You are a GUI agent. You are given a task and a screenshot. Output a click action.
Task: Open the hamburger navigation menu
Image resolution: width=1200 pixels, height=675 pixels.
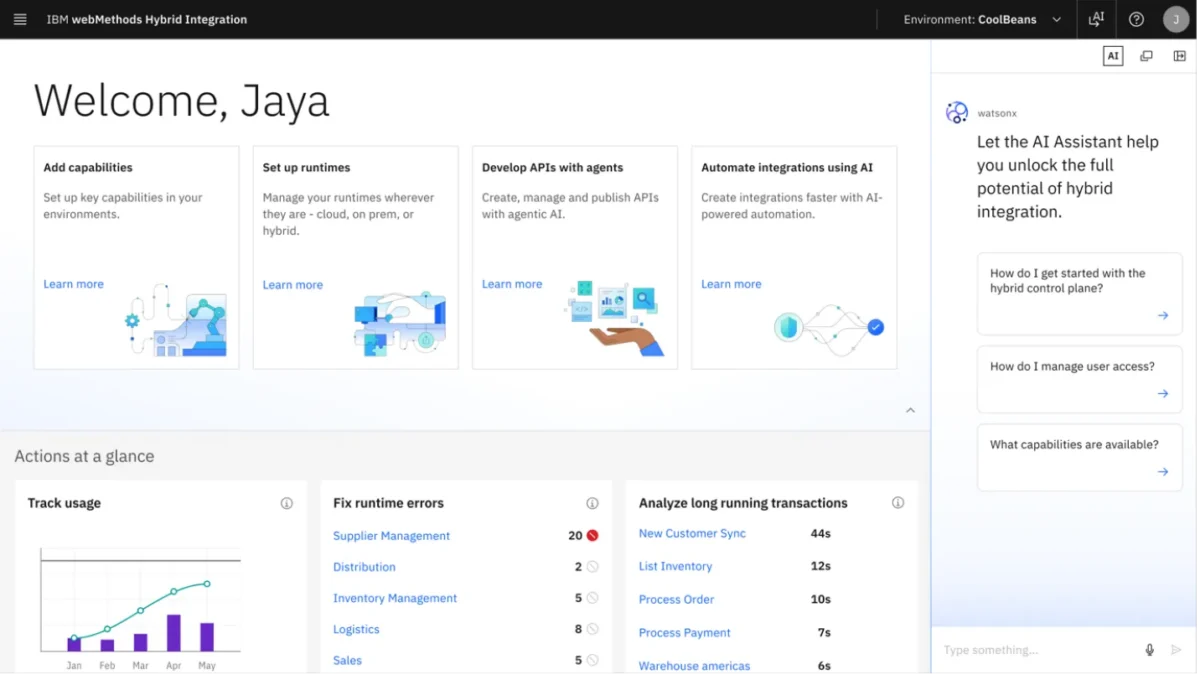click(20, 19)
